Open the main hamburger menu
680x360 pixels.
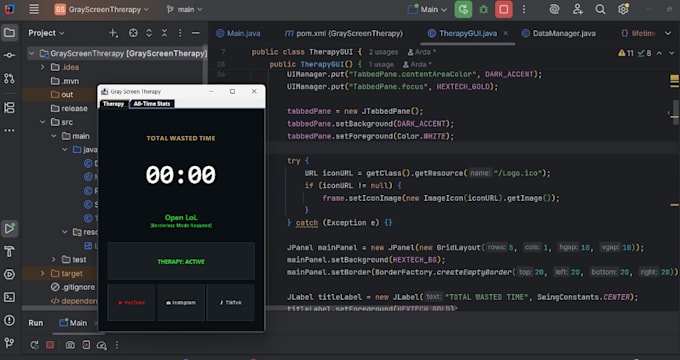(x=34, y=9)
